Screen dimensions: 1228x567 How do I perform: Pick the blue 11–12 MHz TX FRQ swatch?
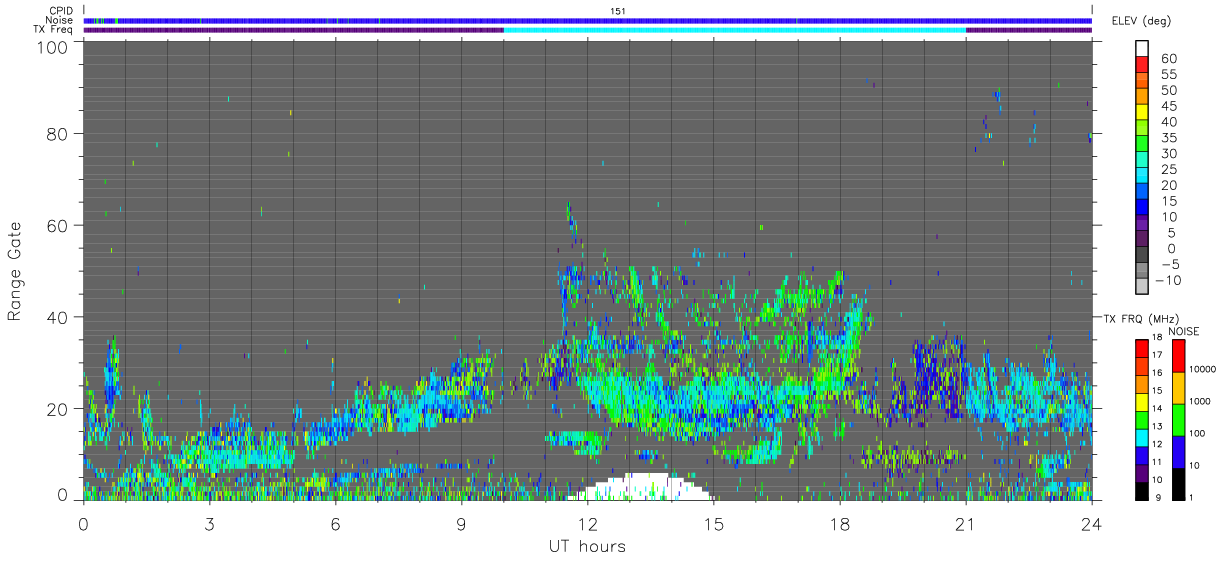tap(1142, 455)
